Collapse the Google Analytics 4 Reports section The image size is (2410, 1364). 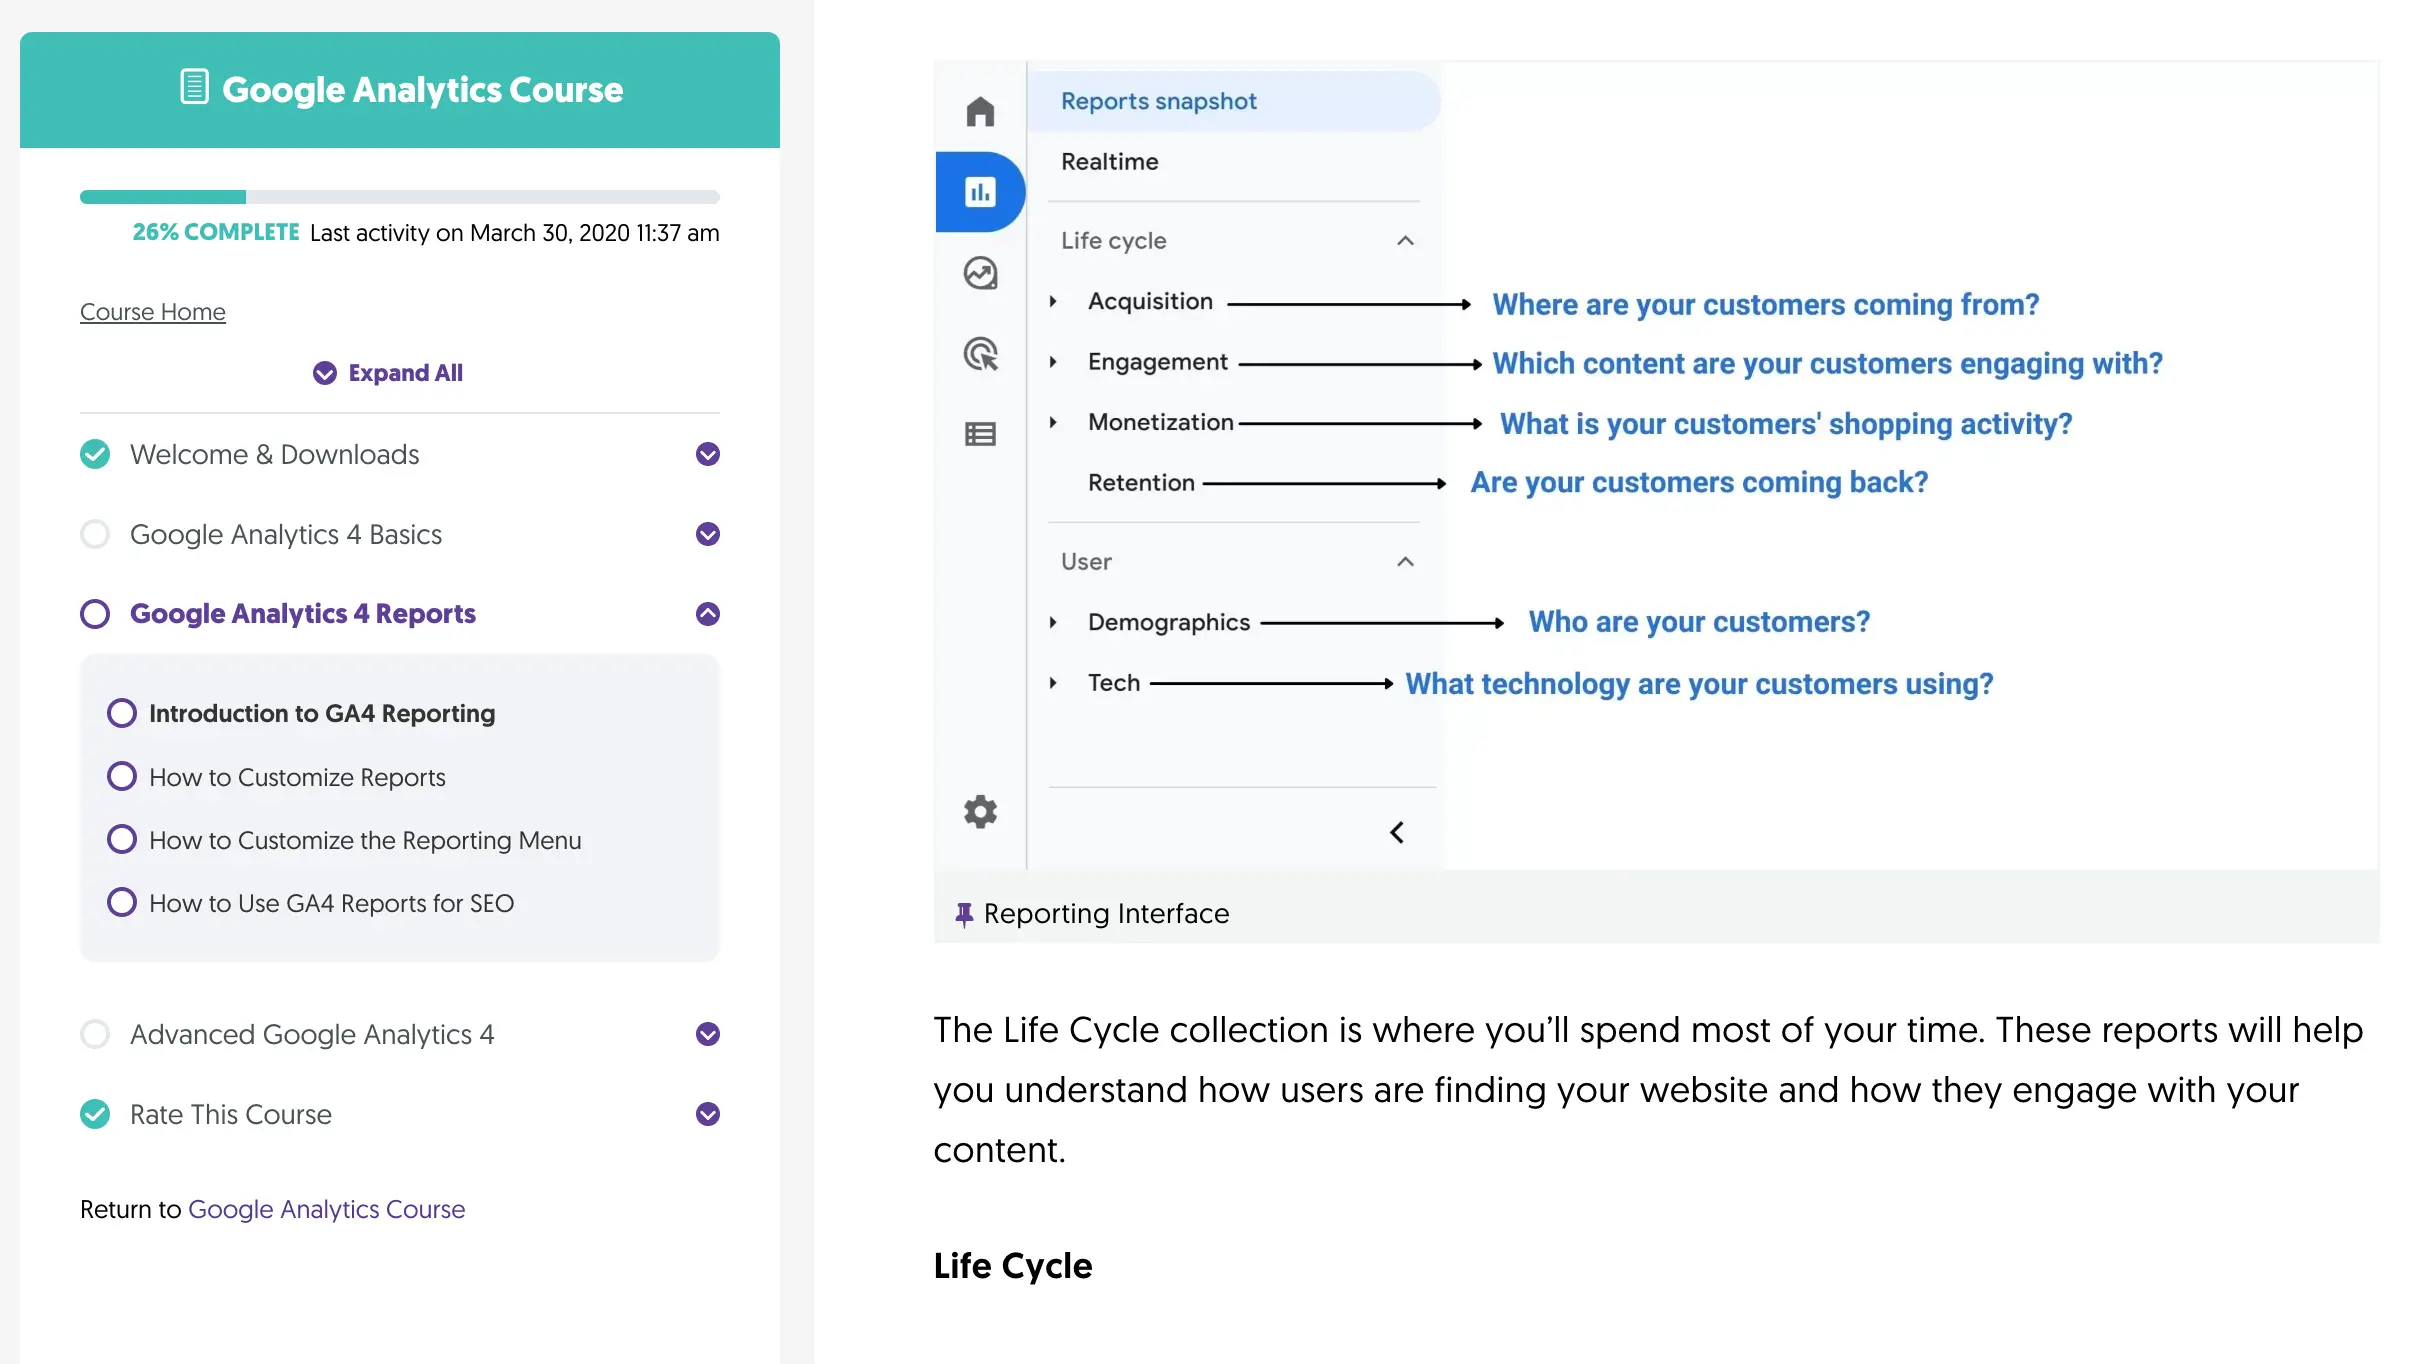coord(707,613)
